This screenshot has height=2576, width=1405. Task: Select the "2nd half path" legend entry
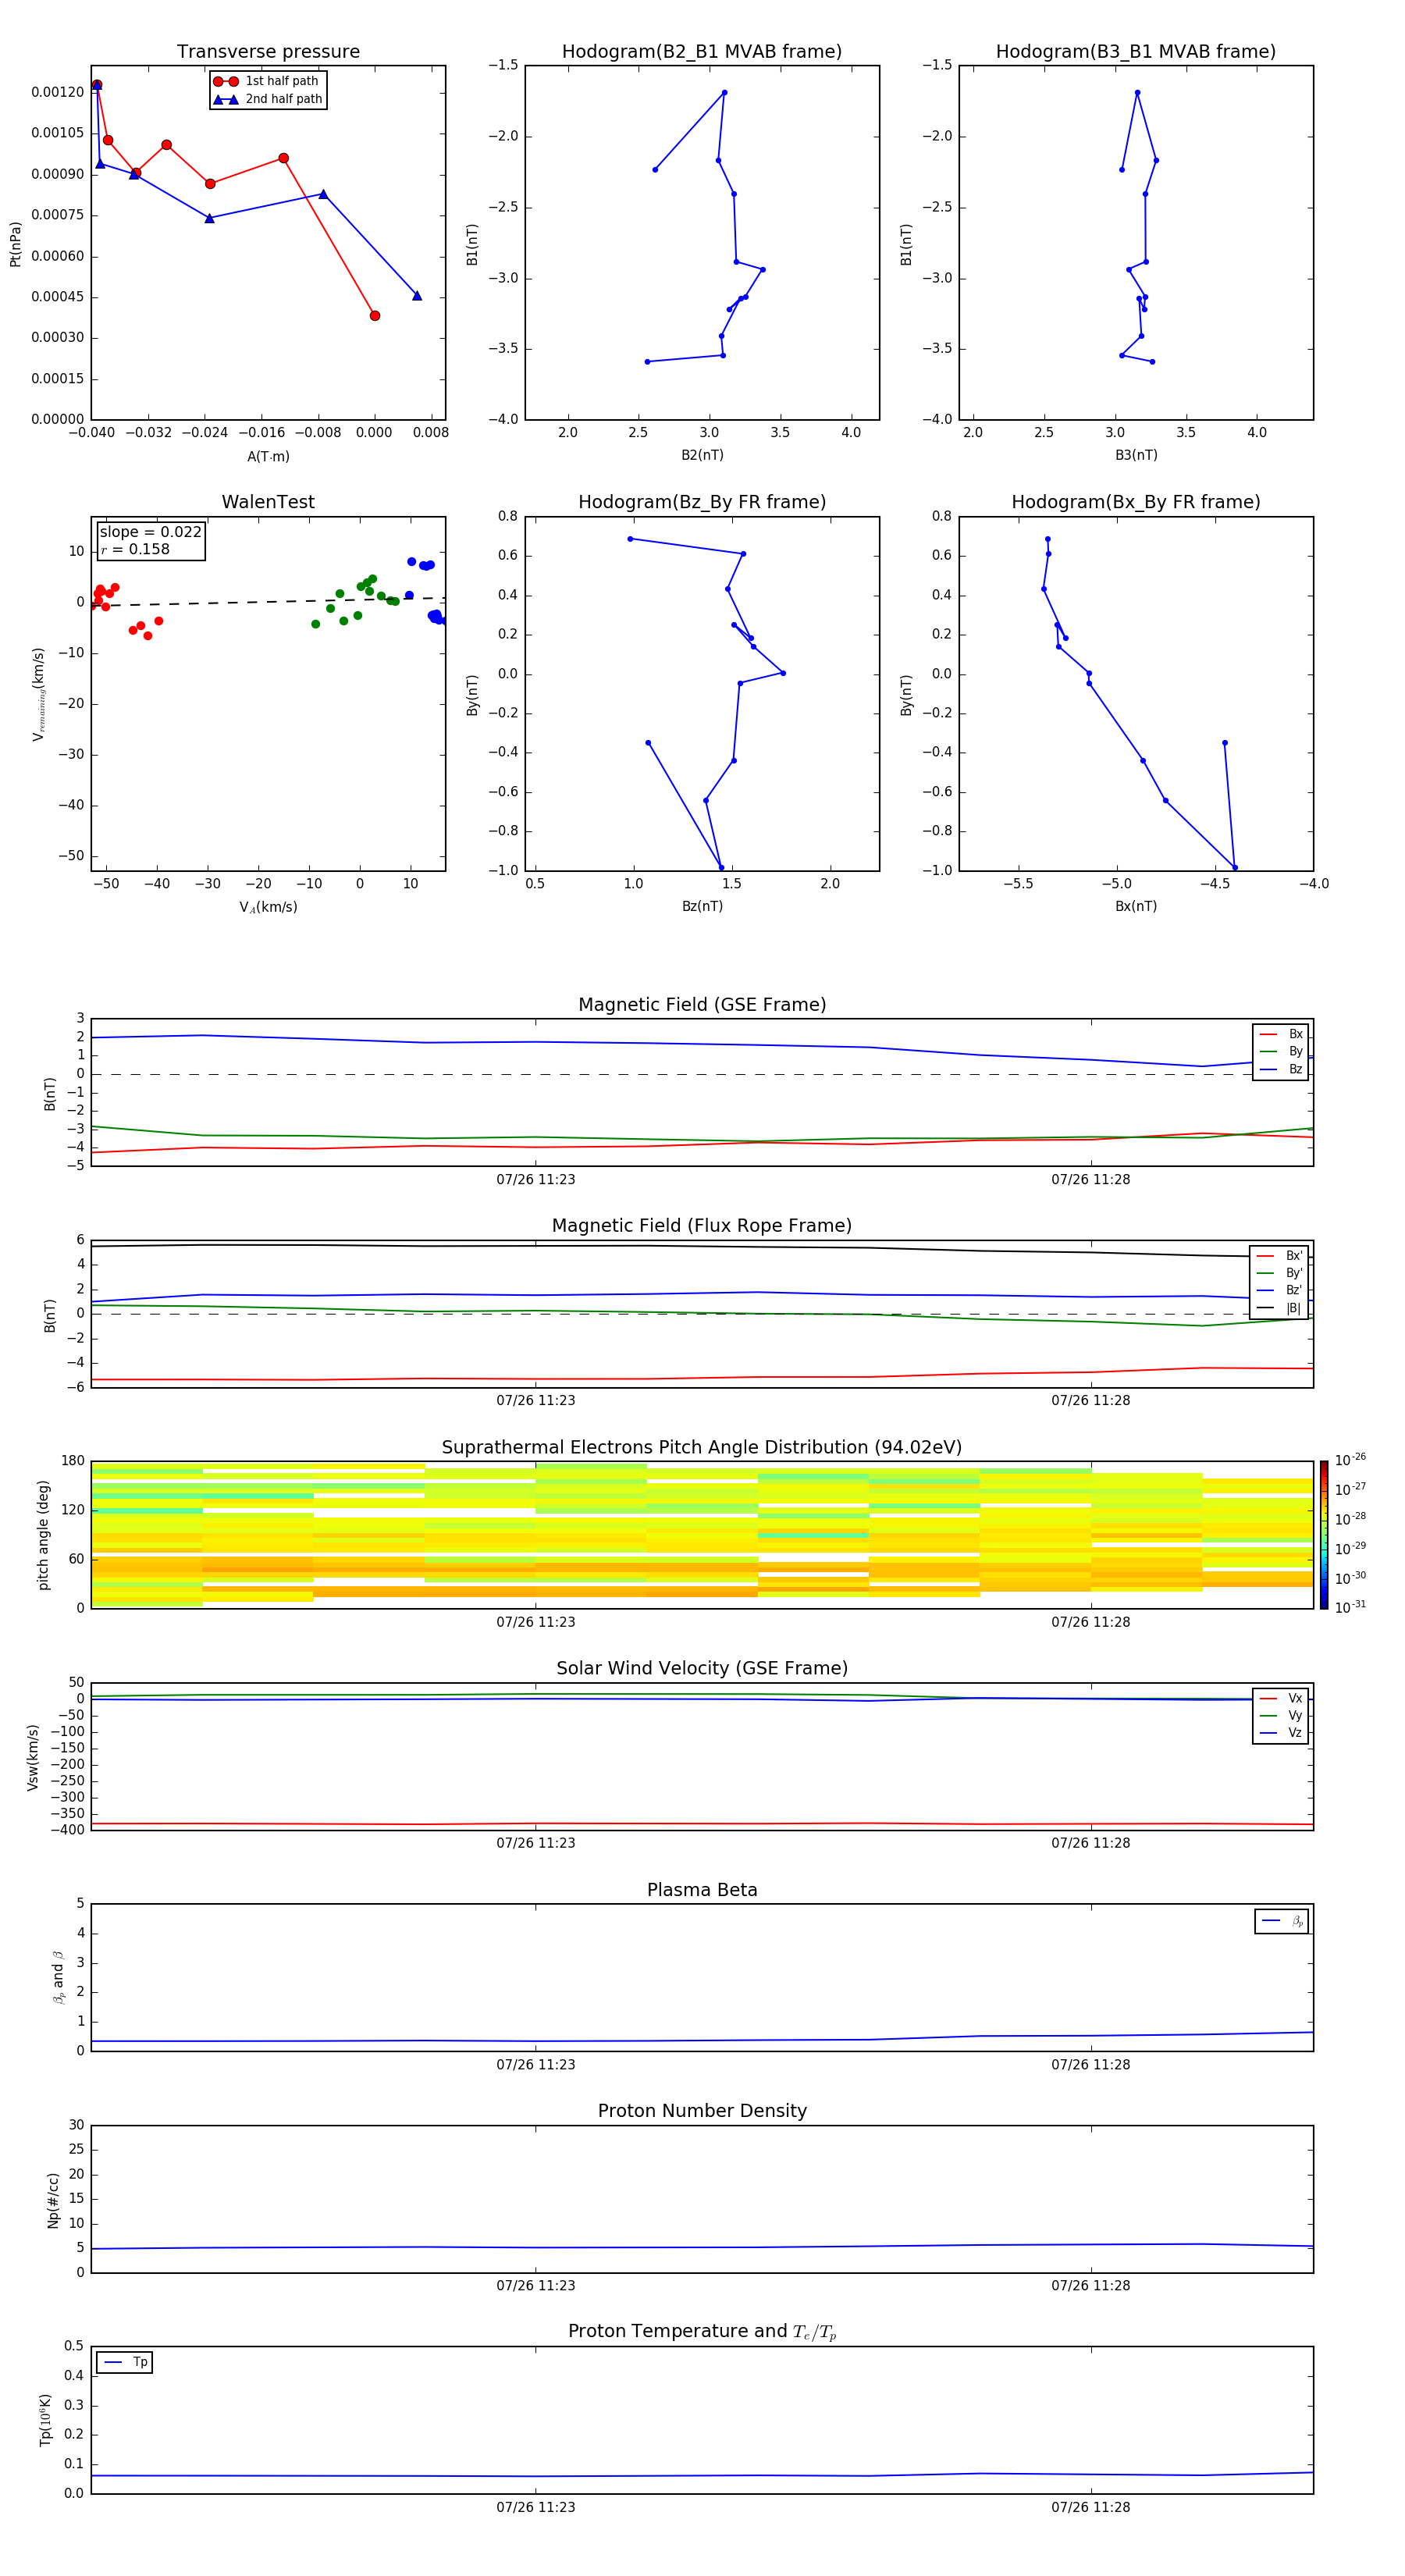point(267,99)
